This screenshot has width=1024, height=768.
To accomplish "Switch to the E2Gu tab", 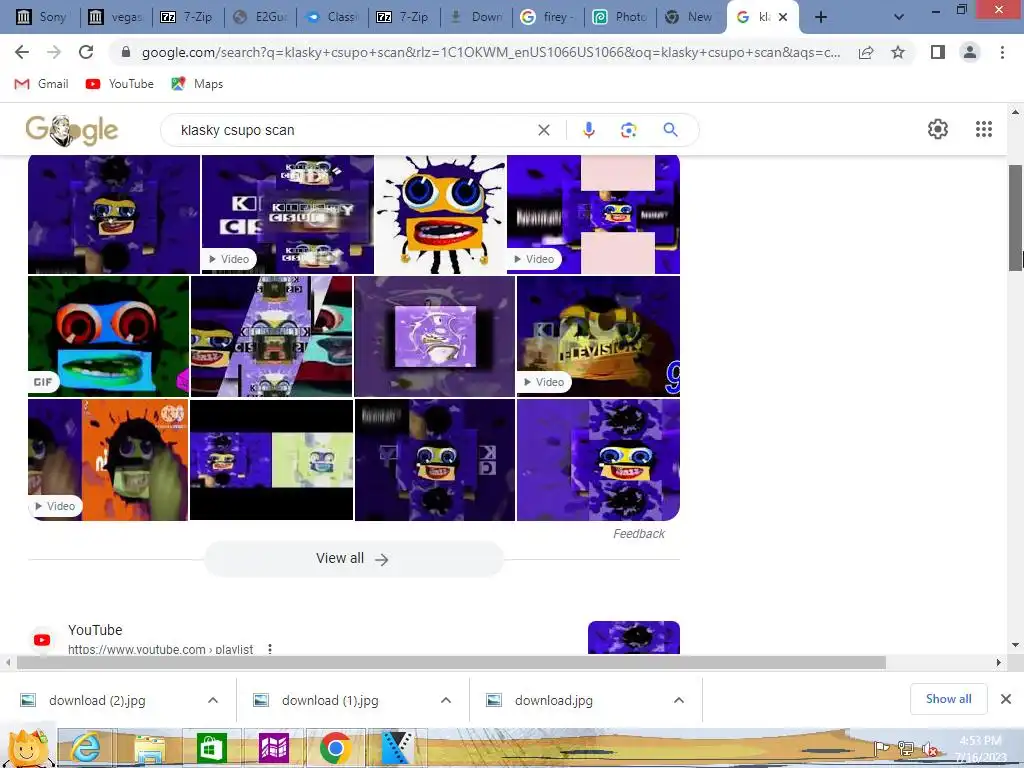I will [259, 17].
